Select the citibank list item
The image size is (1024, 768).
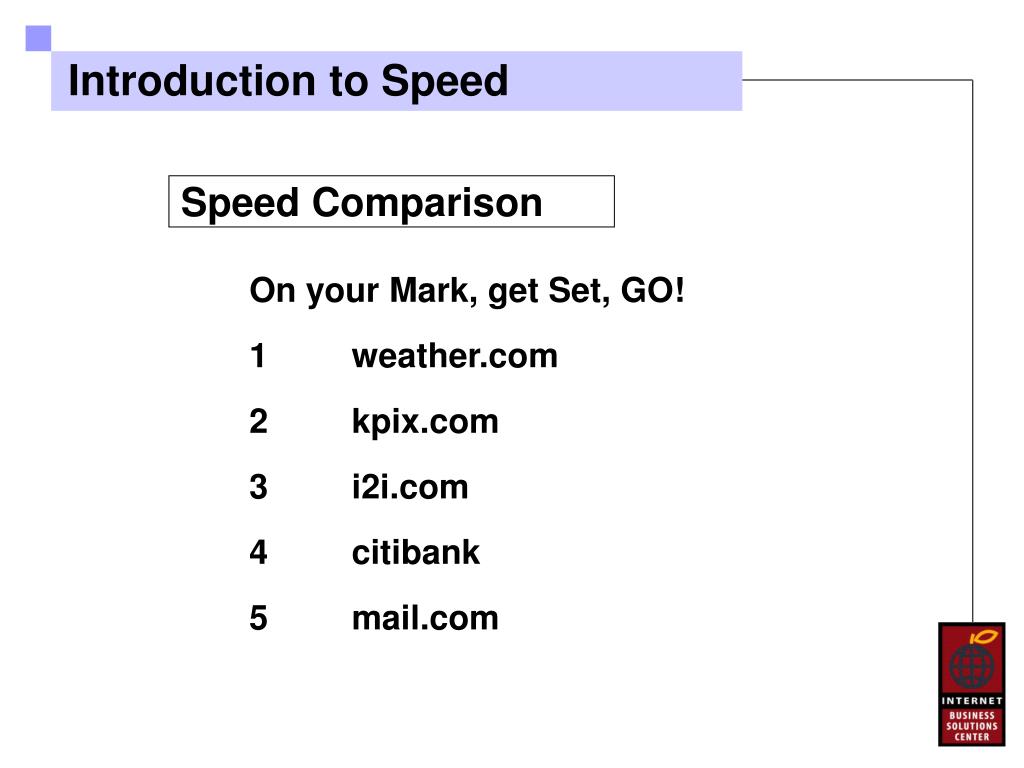[415, 552]
